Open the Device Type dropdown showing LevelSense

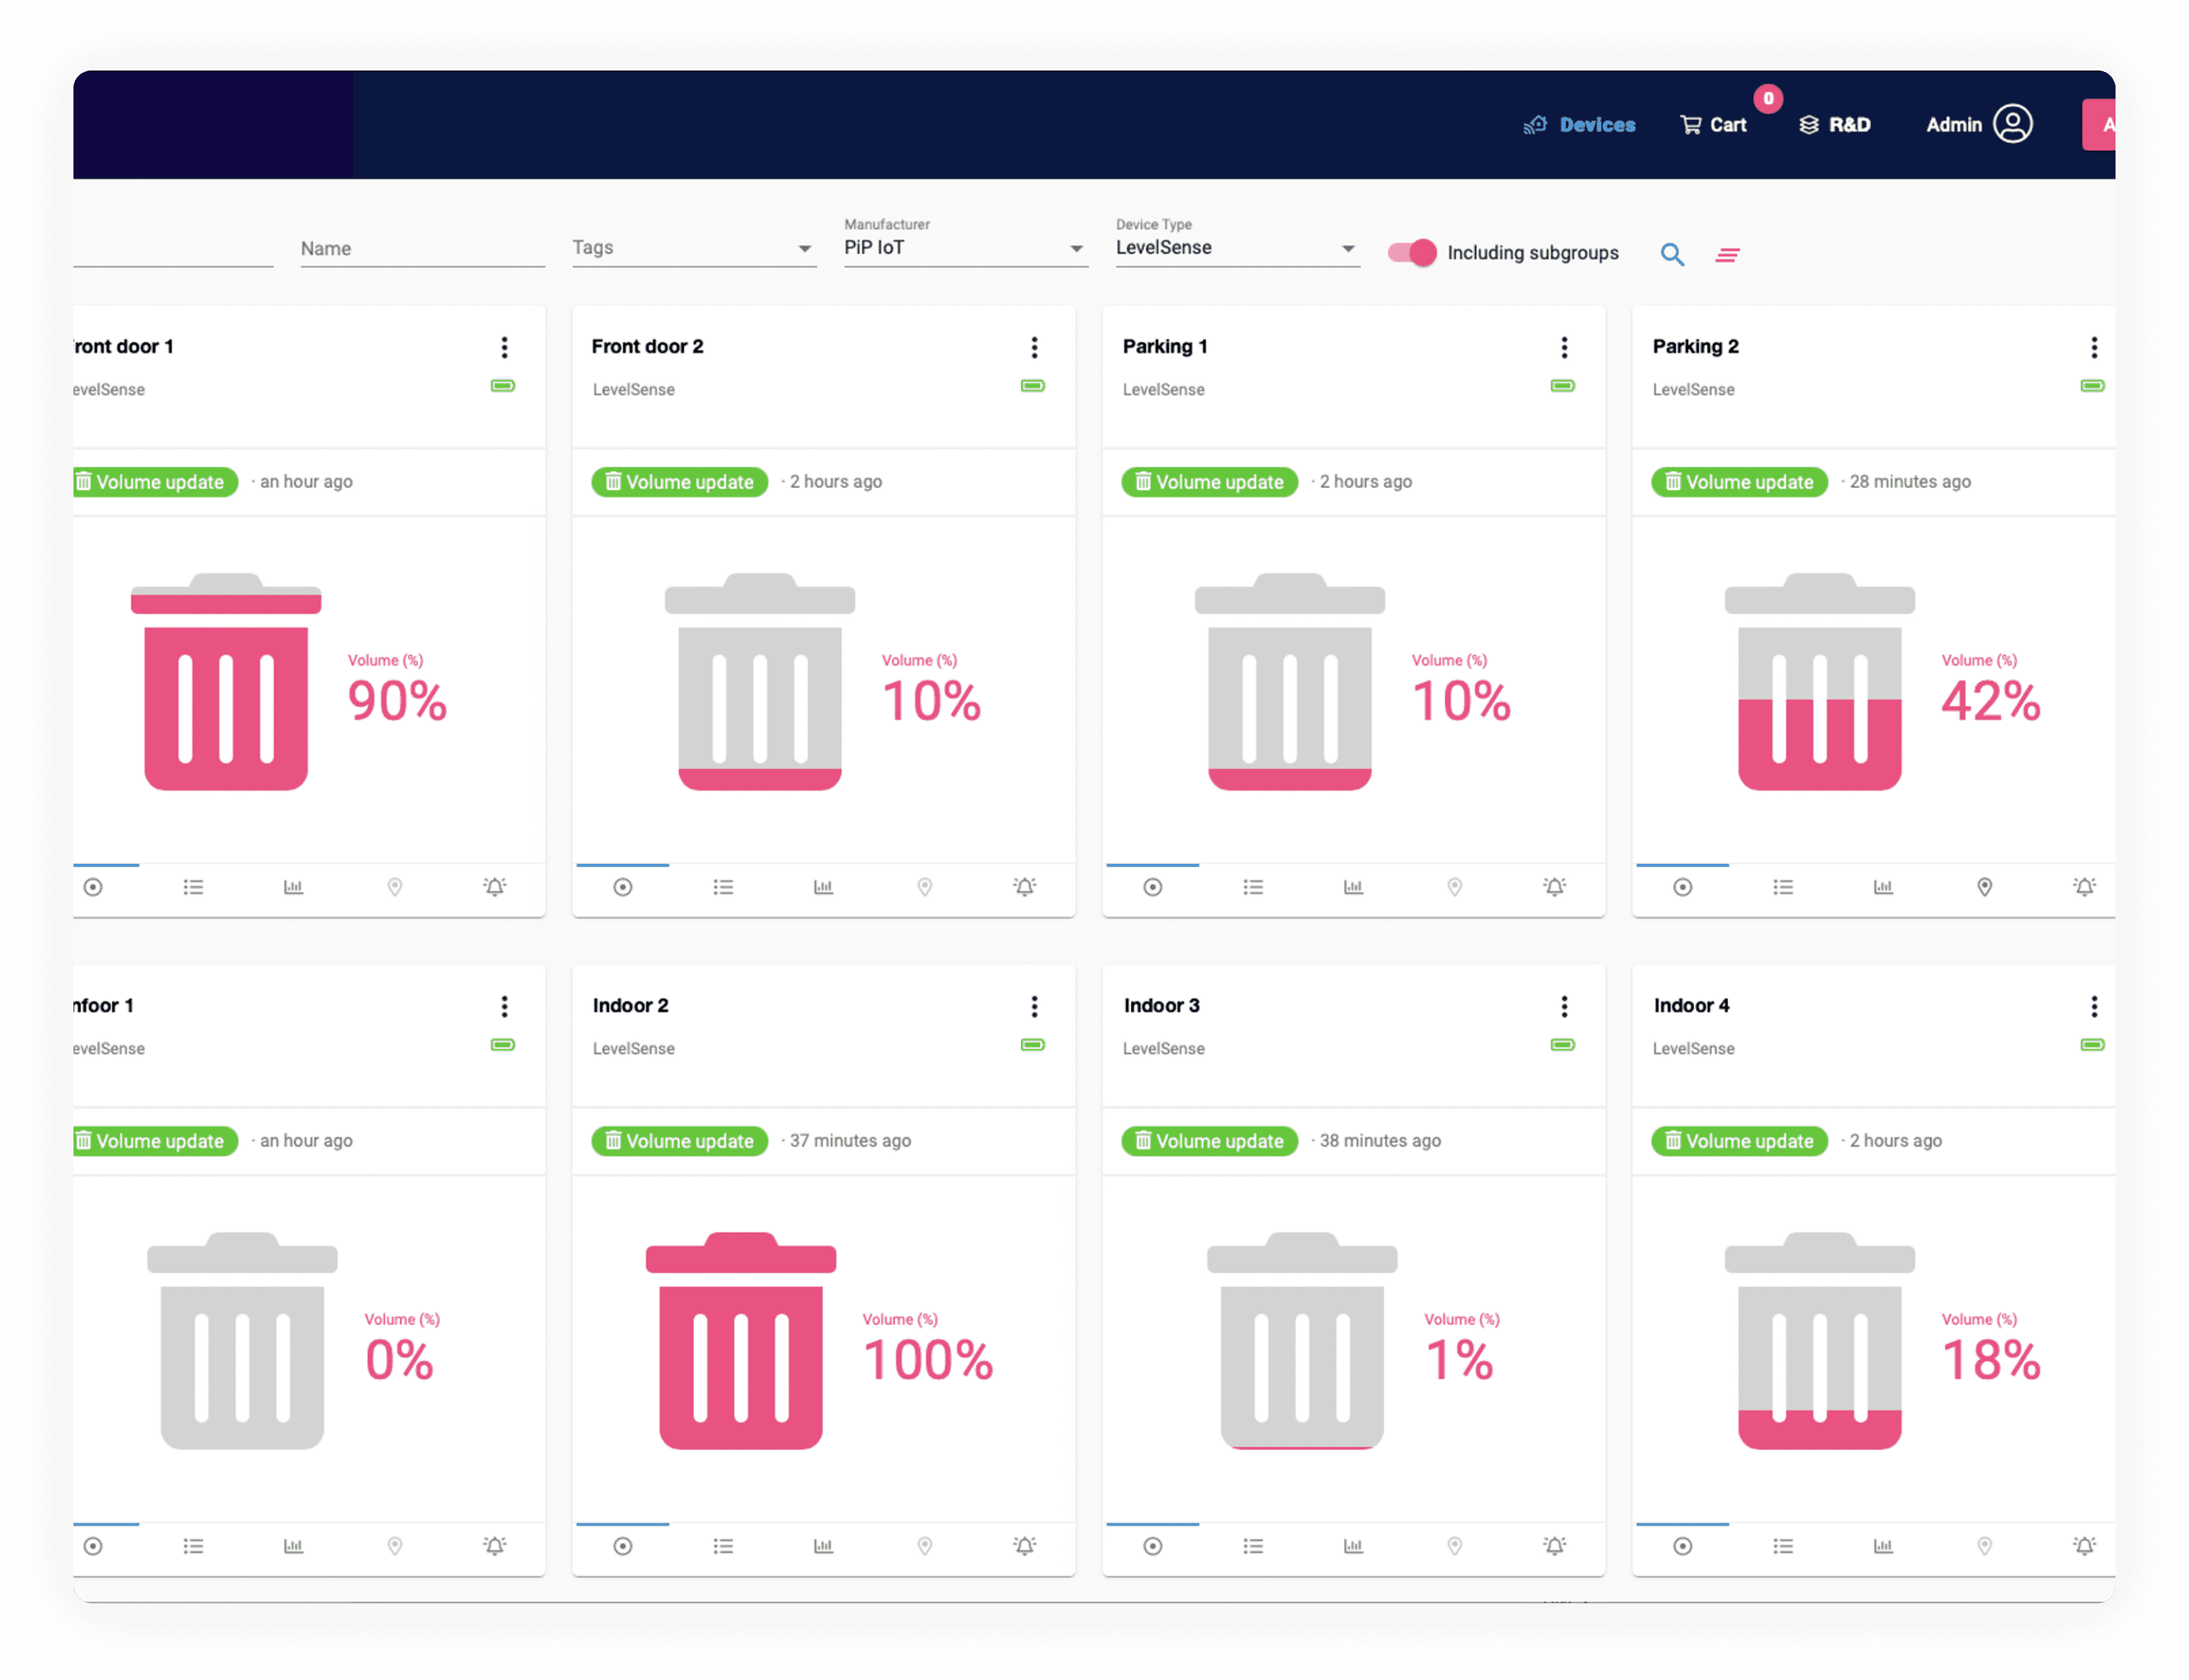1236,248
